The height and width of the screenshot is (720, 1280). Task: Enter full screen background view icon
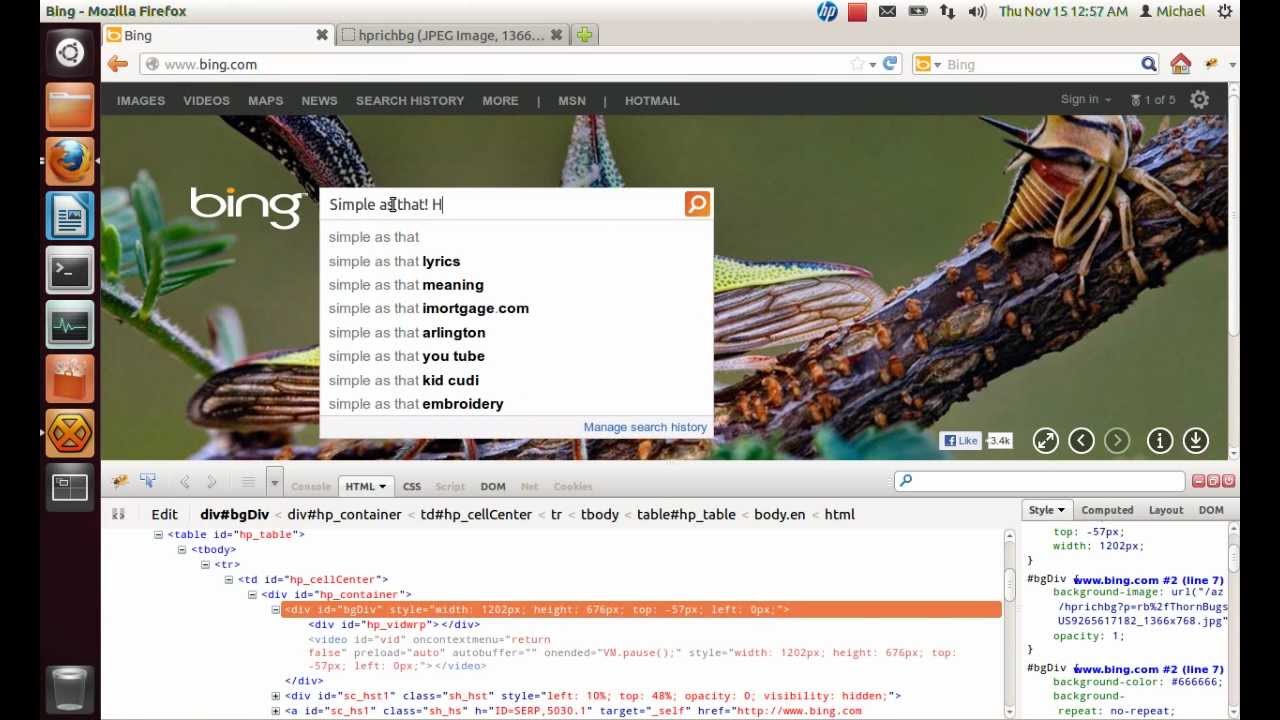pyautogui.click(x=1045, y=440)
